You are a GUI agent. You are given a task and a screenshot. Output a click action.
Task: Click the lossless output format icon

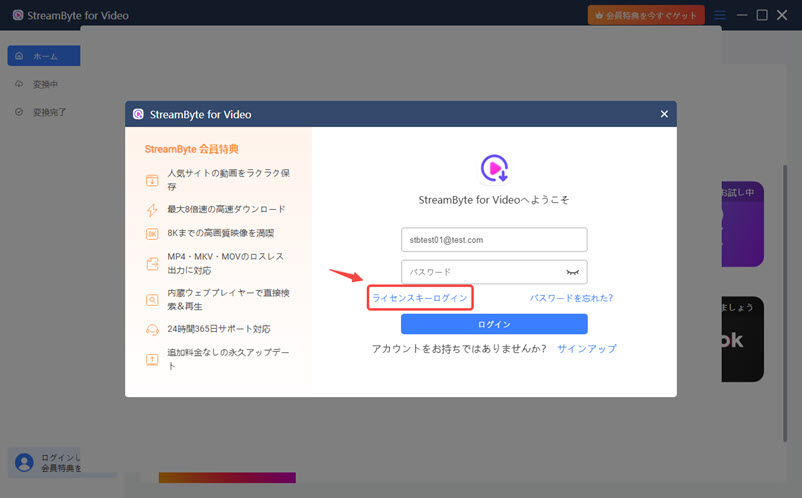152,264
